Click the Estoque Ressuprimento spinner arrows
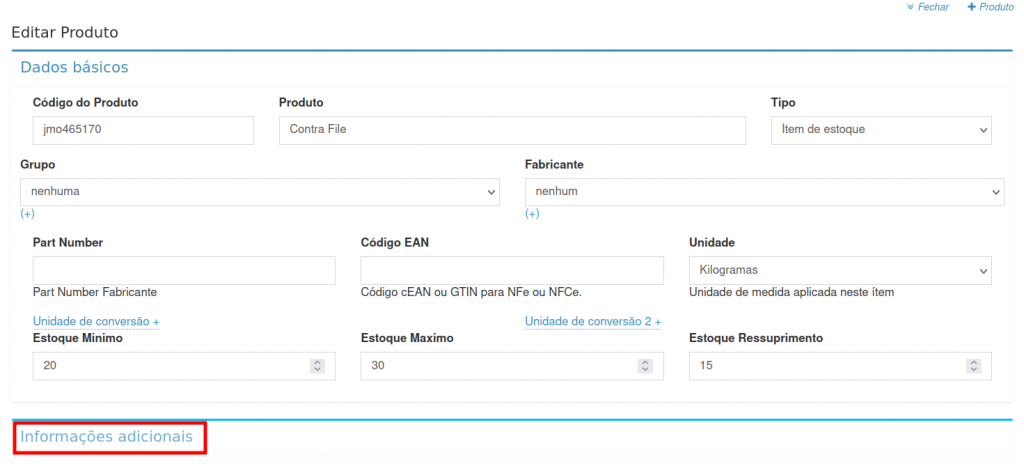The width and height of the screenshot is (1024, 464). pos(973,366)
